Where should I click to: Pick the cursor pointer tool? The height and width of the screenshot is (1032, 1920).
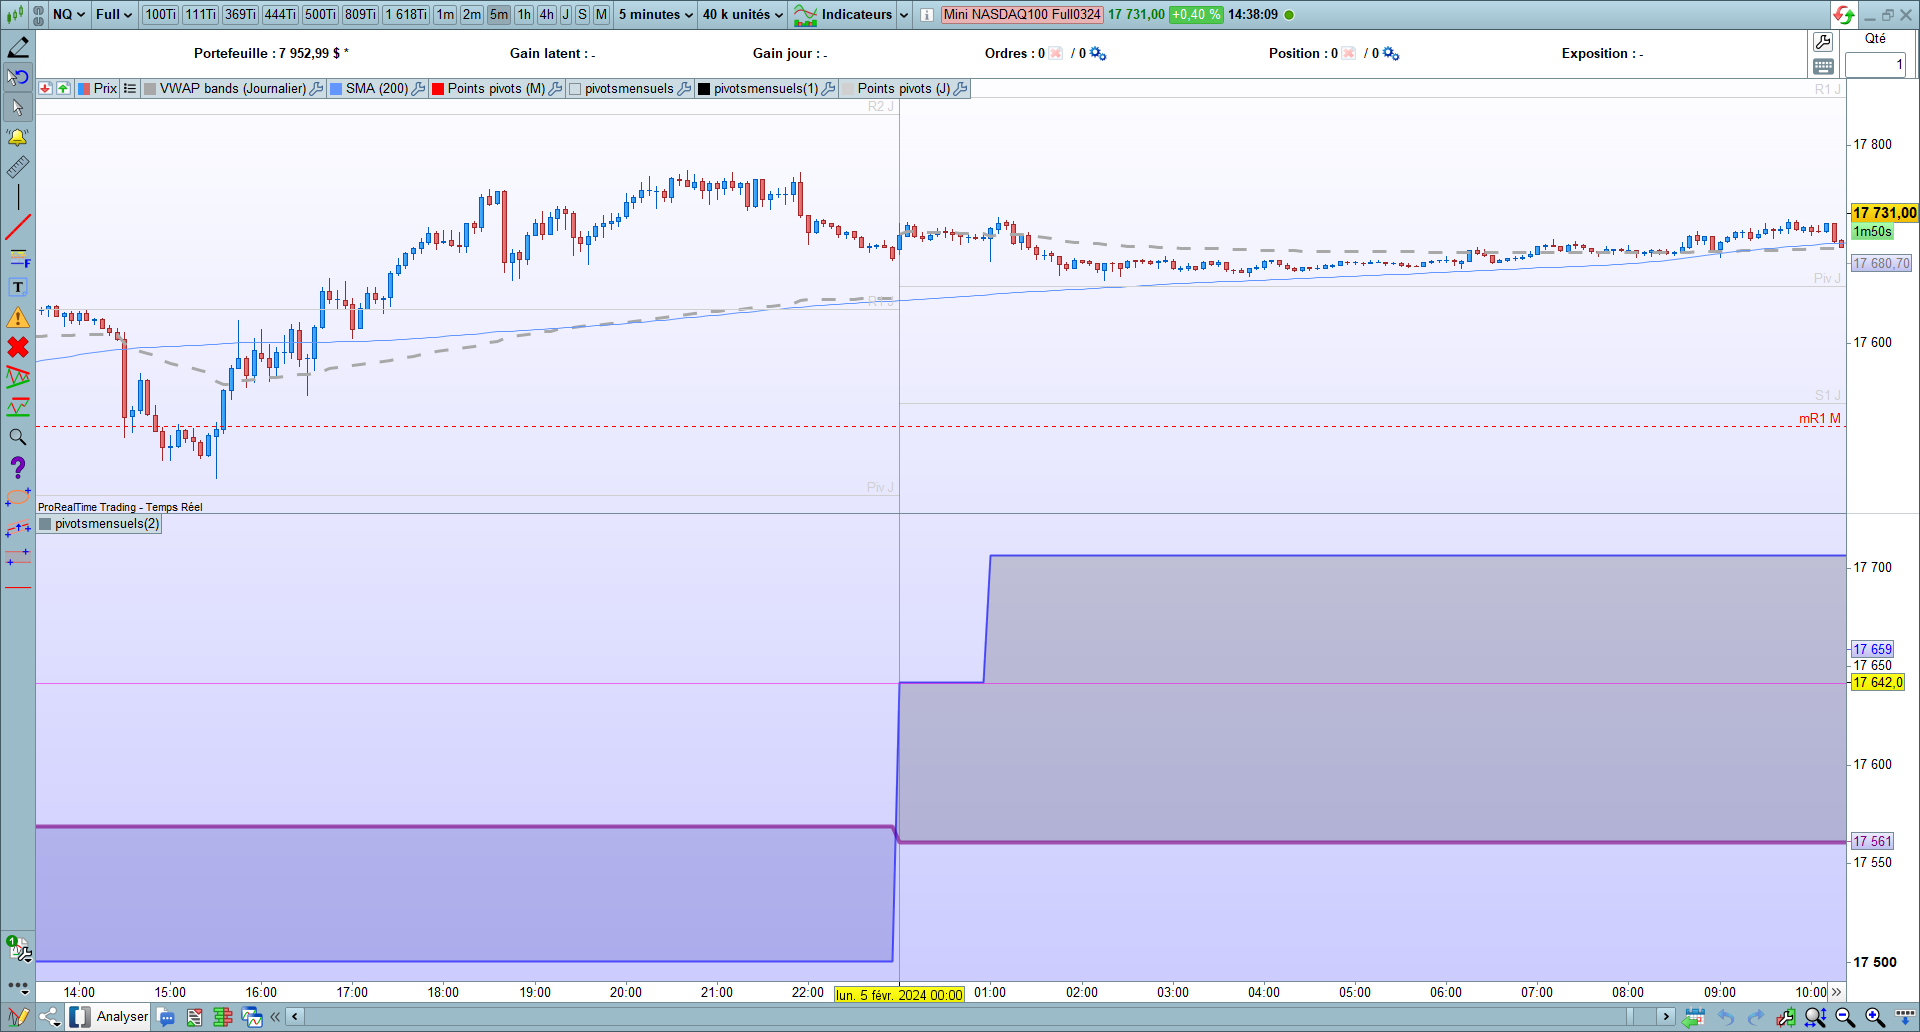coord(18,107)
